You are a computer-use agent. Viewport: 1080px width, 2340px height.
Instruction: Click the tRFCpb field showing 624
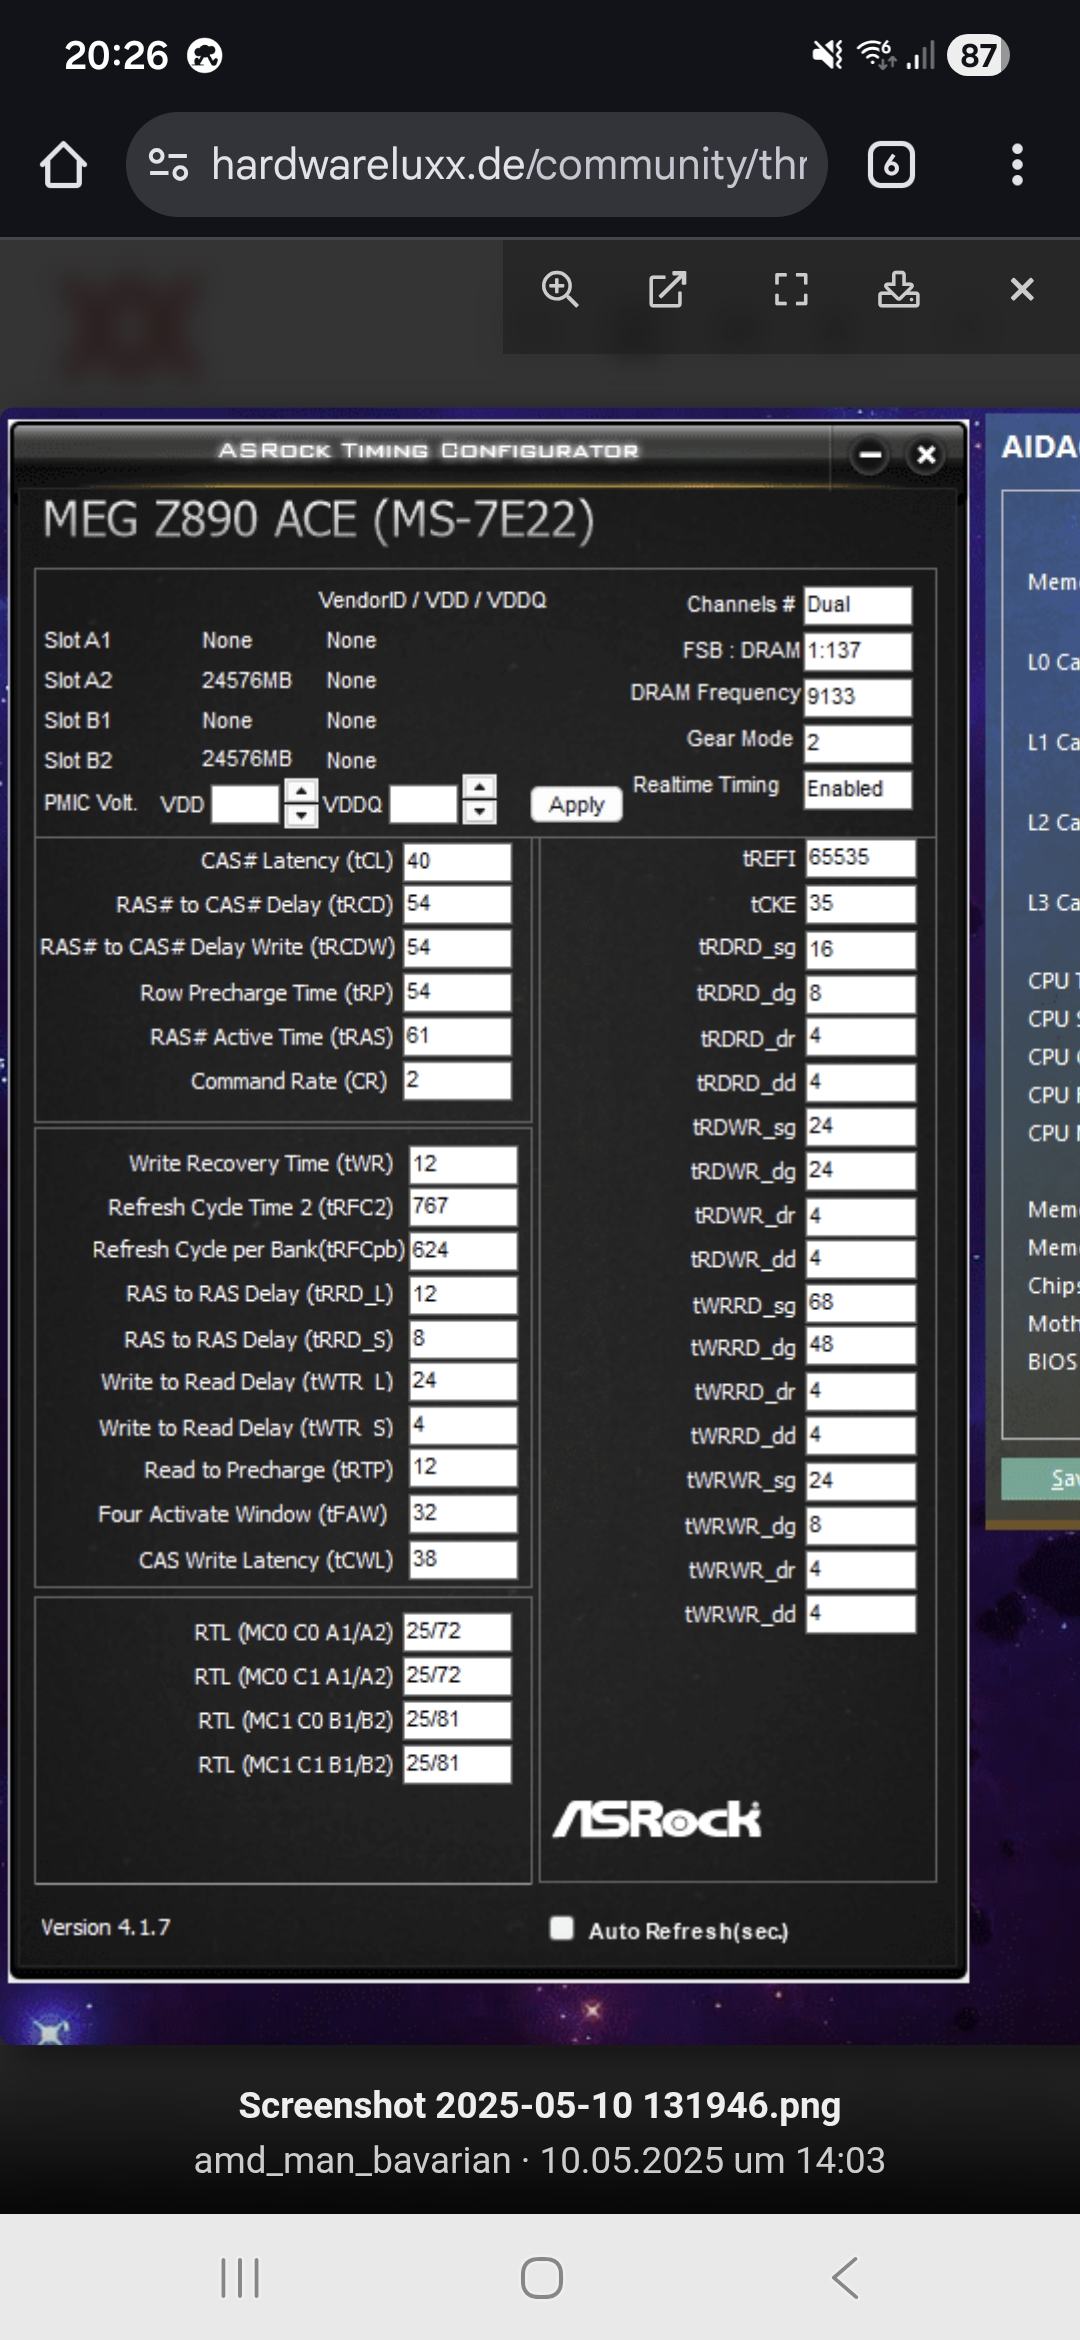point(463,1250)
